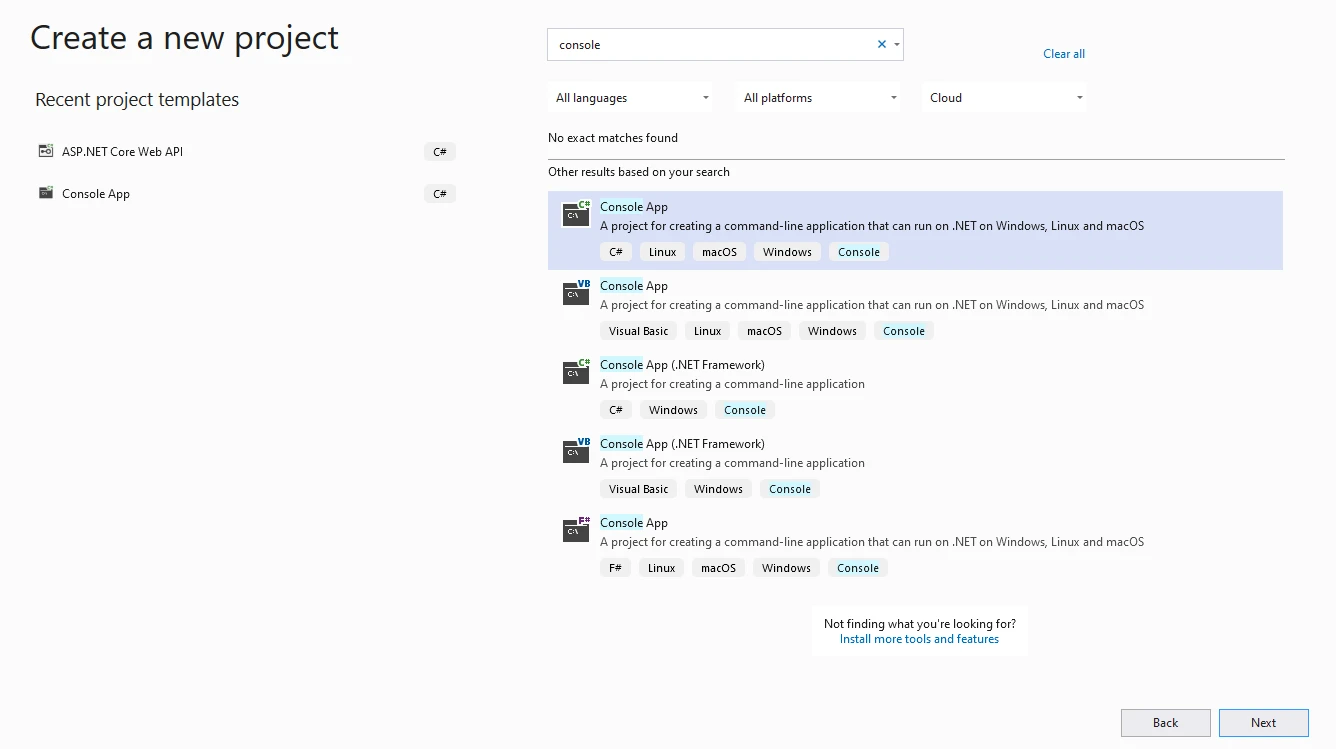Click the Clear all link
The image size is (1336, 749).
click(1063, 54)
